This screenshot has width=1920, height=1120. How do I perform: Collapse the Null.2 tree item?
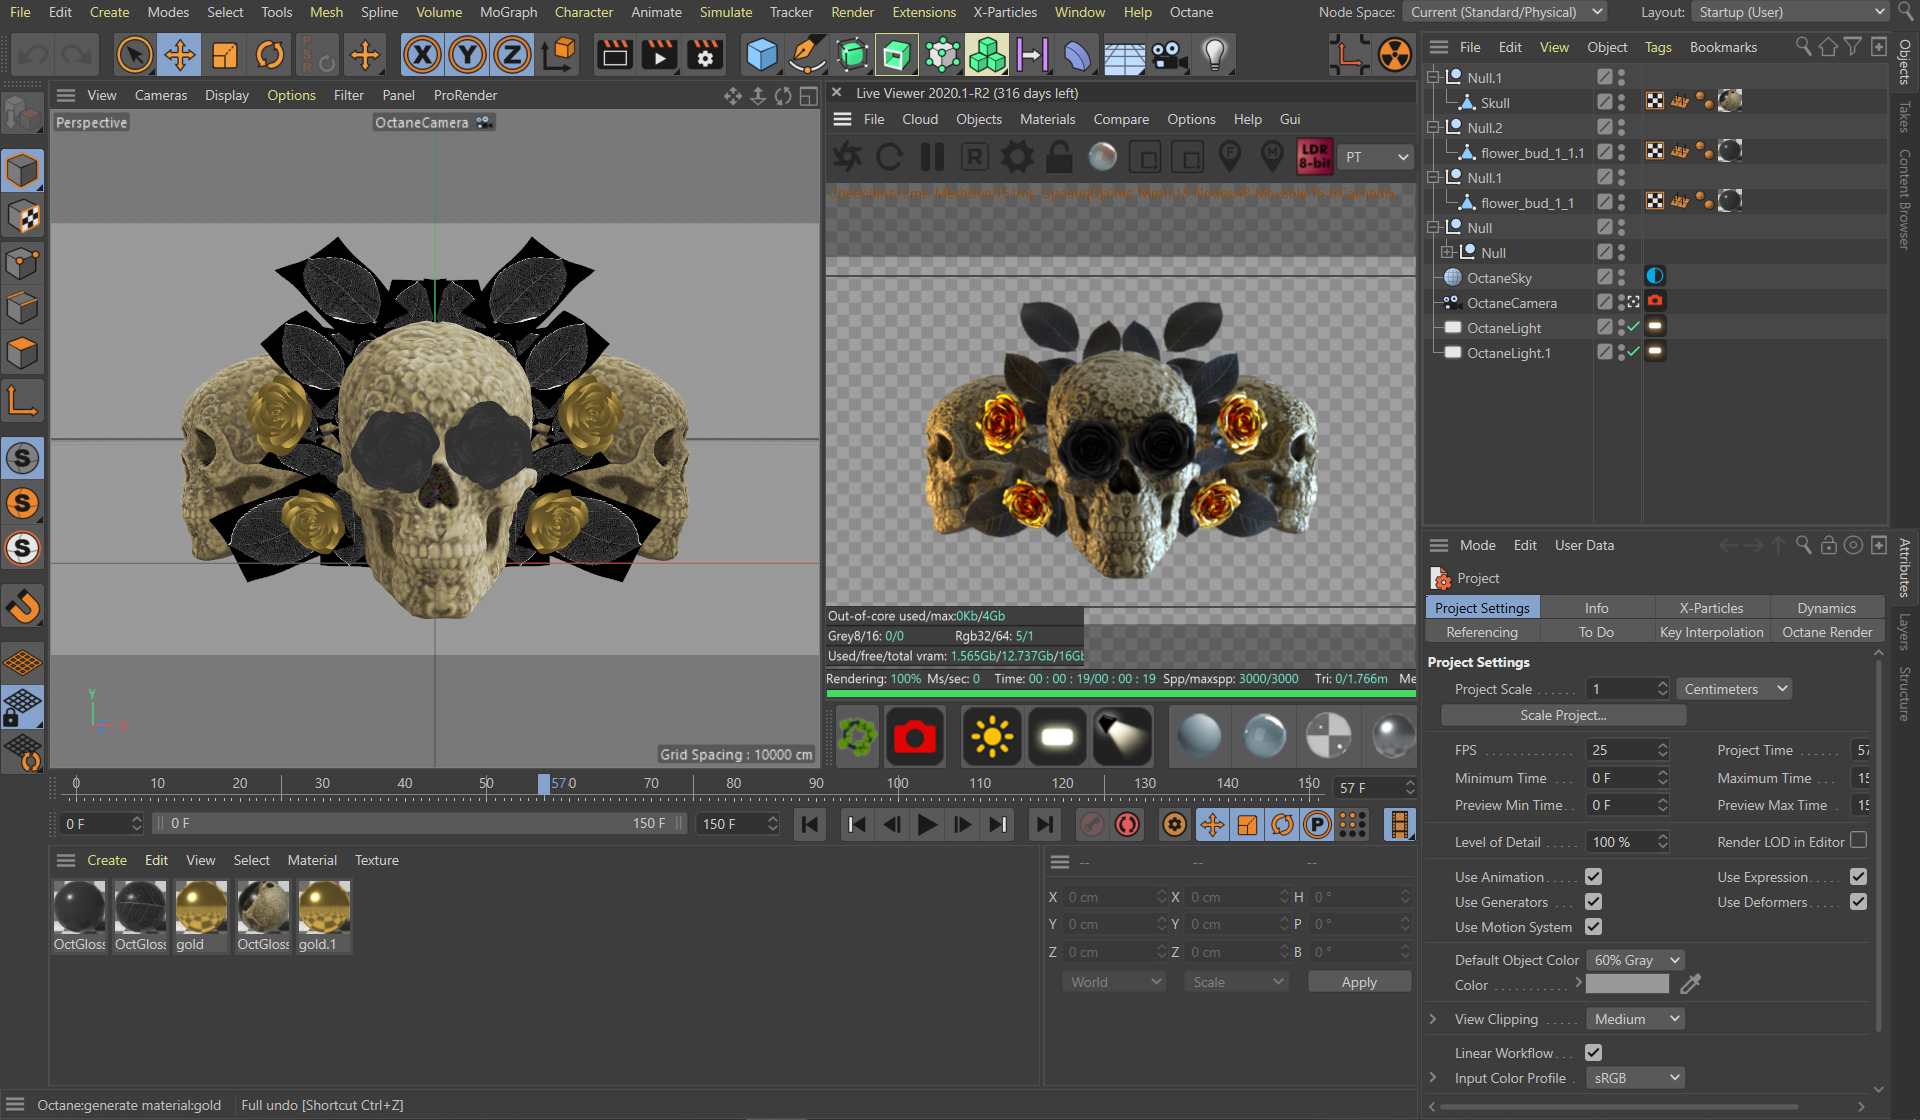(1434, 128)
